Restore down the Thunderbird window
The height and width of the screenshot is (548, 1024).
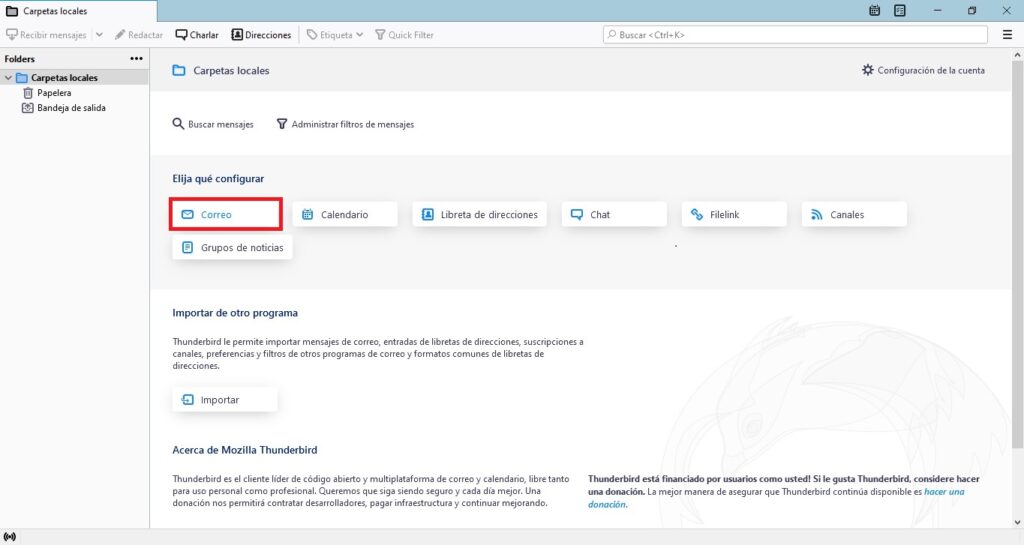(x=972, y=10)
